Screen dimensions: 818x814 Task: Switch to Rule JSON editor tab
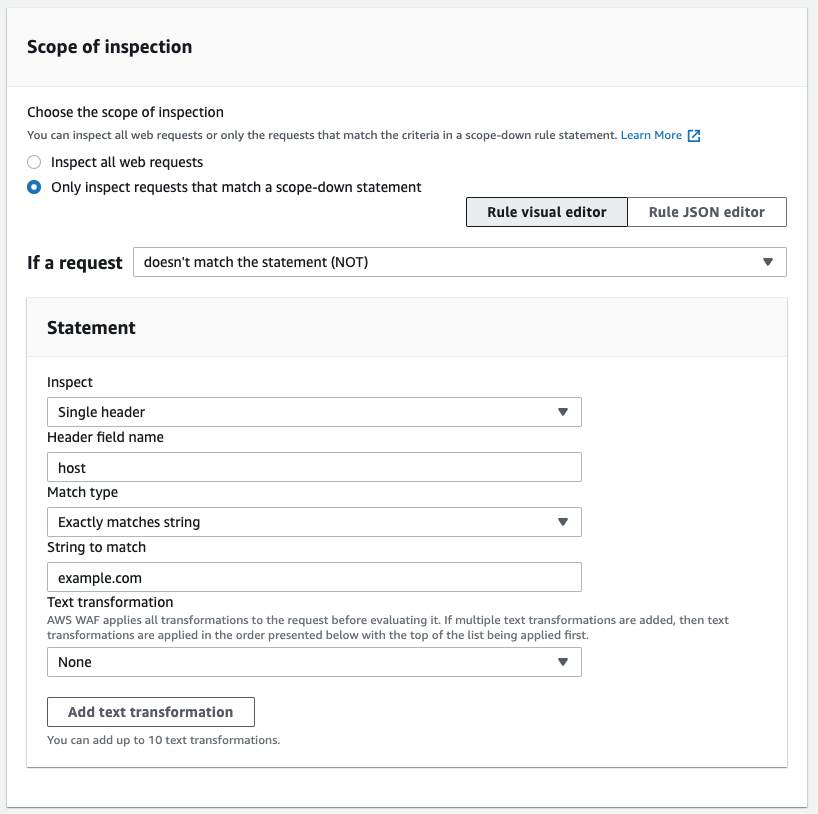(707, 212)
